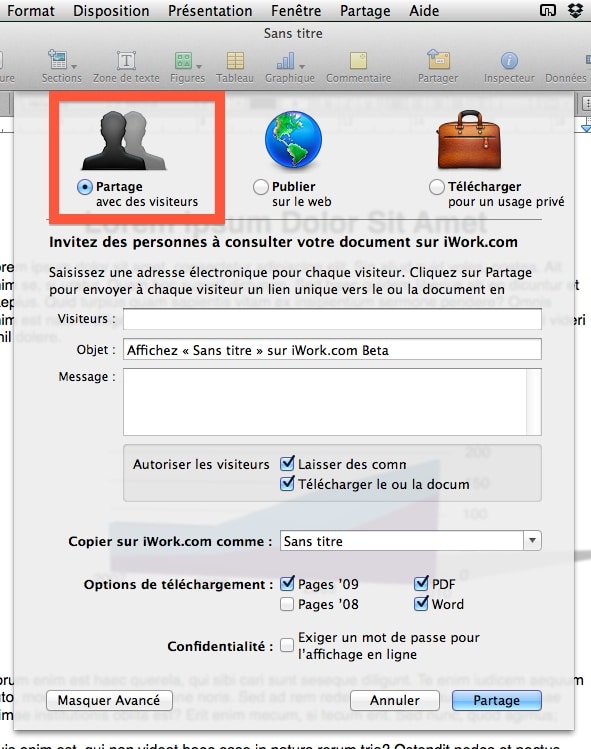
Task: Open the Figures shapes tool
Action: pos(183,61)
